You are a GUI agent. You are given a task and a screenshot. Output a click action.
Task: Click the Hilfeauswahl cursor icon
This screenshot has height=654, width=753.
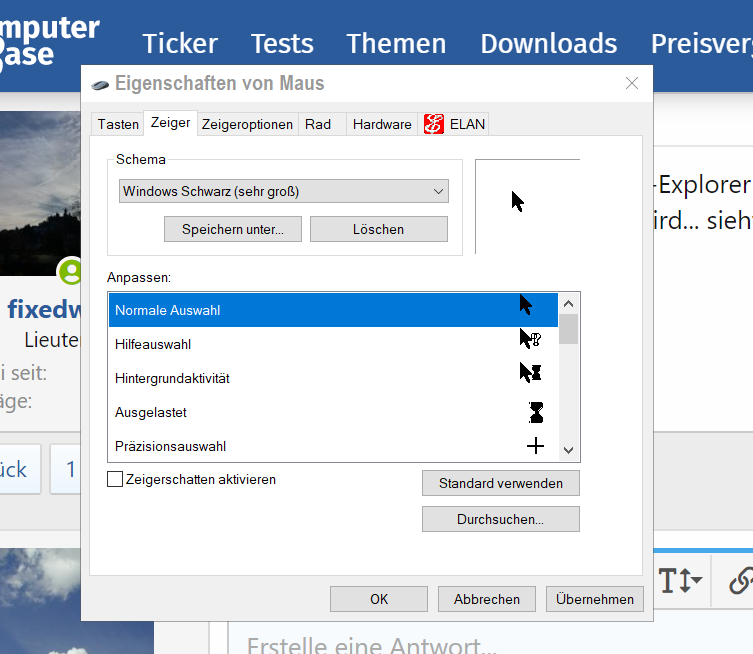pyautogui.click(x=530, y=339)
